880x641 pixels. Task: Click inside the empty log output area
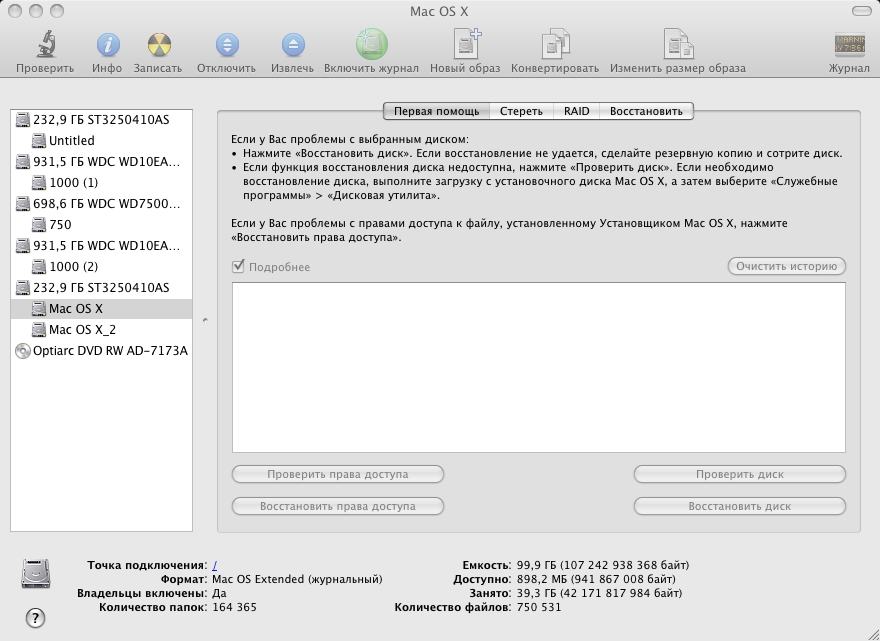pos(539,368)
